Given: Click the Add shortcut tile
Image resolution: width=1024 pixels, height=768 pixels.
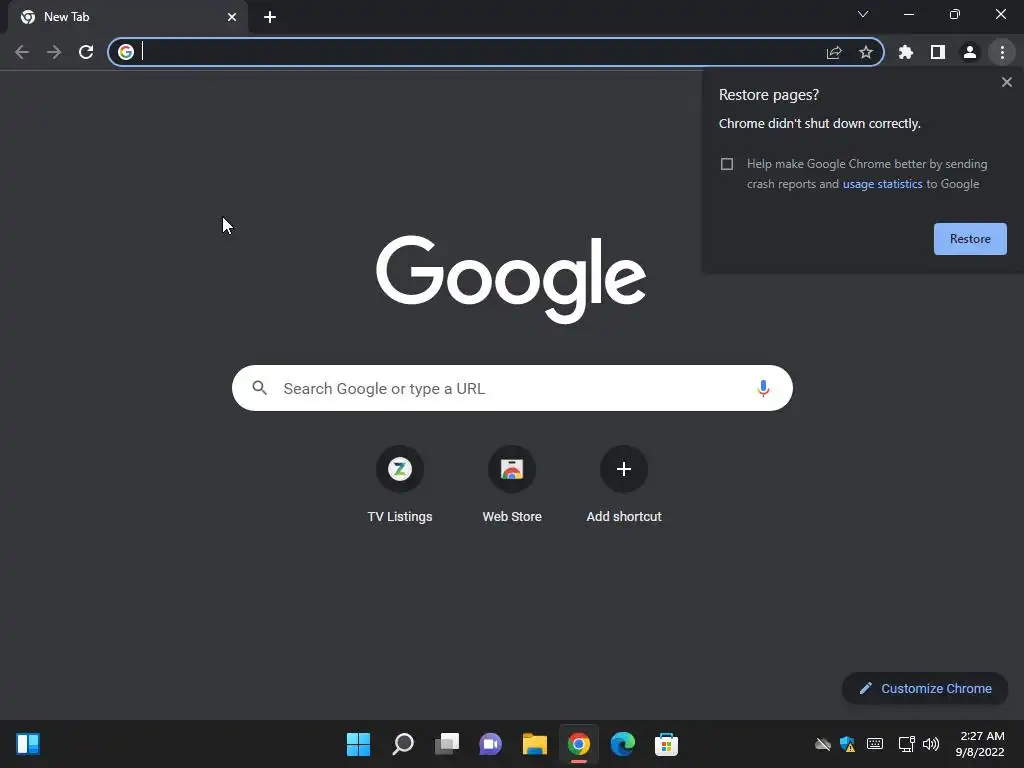Looking at the screenshot, I should [624, 485].
